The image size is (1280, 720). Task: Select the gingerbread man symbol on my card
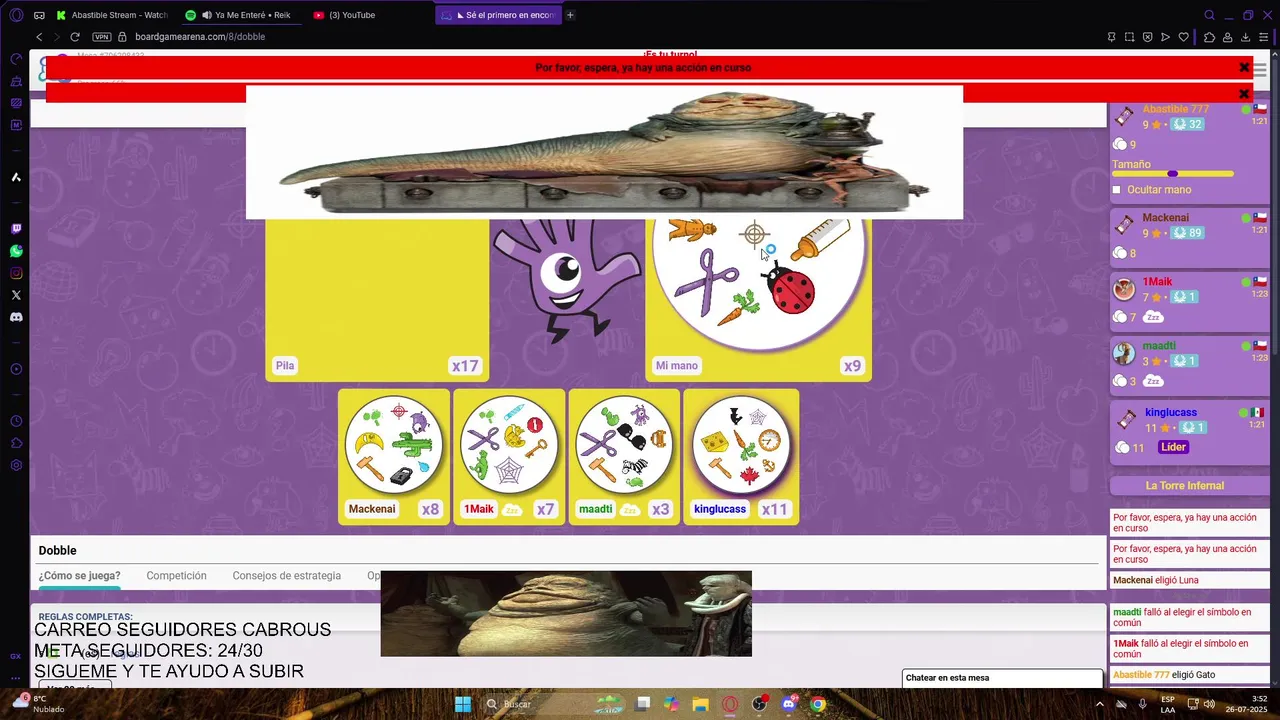692,229
